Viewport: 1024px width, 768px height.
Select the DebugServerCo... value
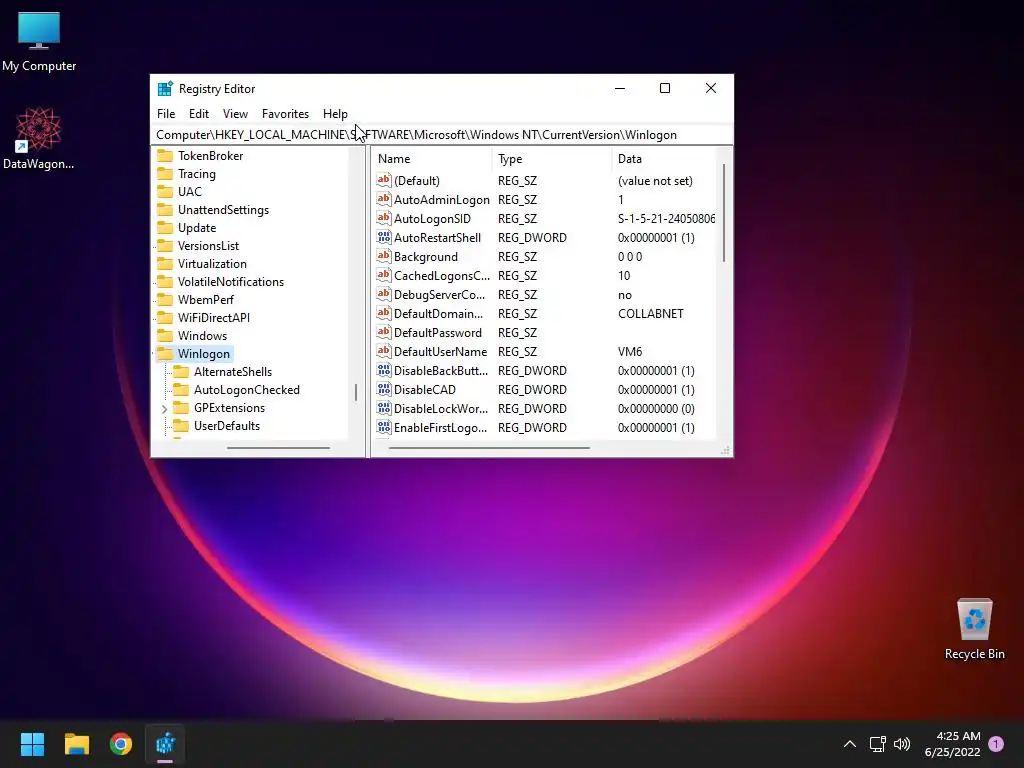[440, 295]
